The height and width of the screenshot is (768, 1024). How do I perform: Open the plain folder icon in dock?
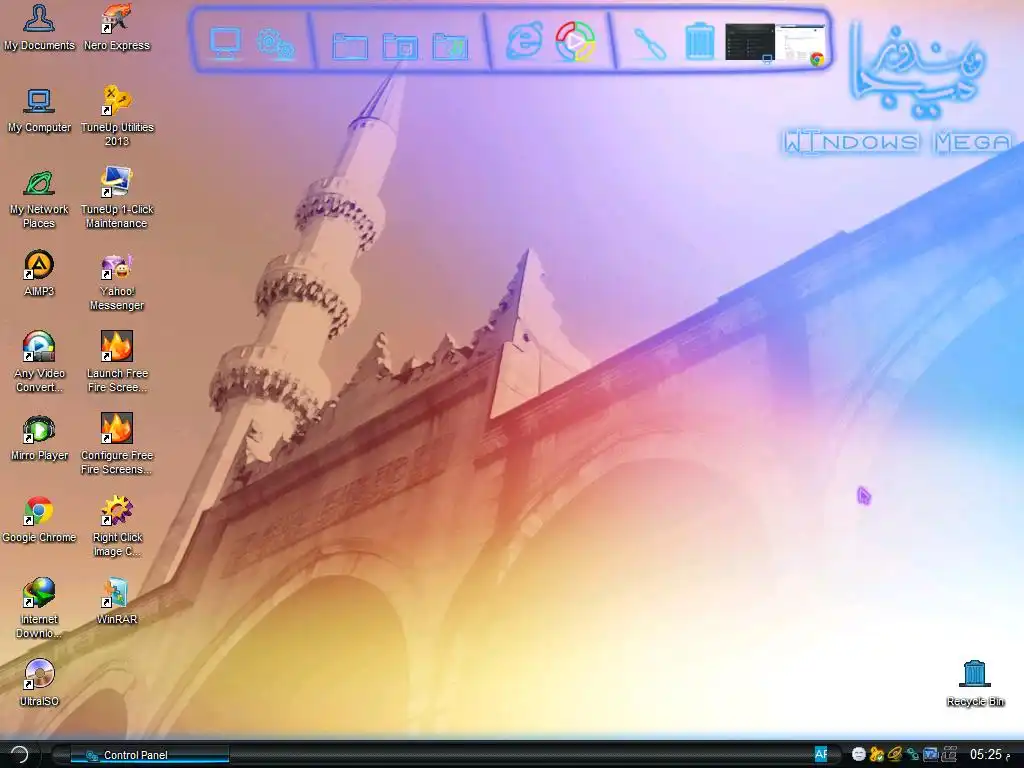350,46
